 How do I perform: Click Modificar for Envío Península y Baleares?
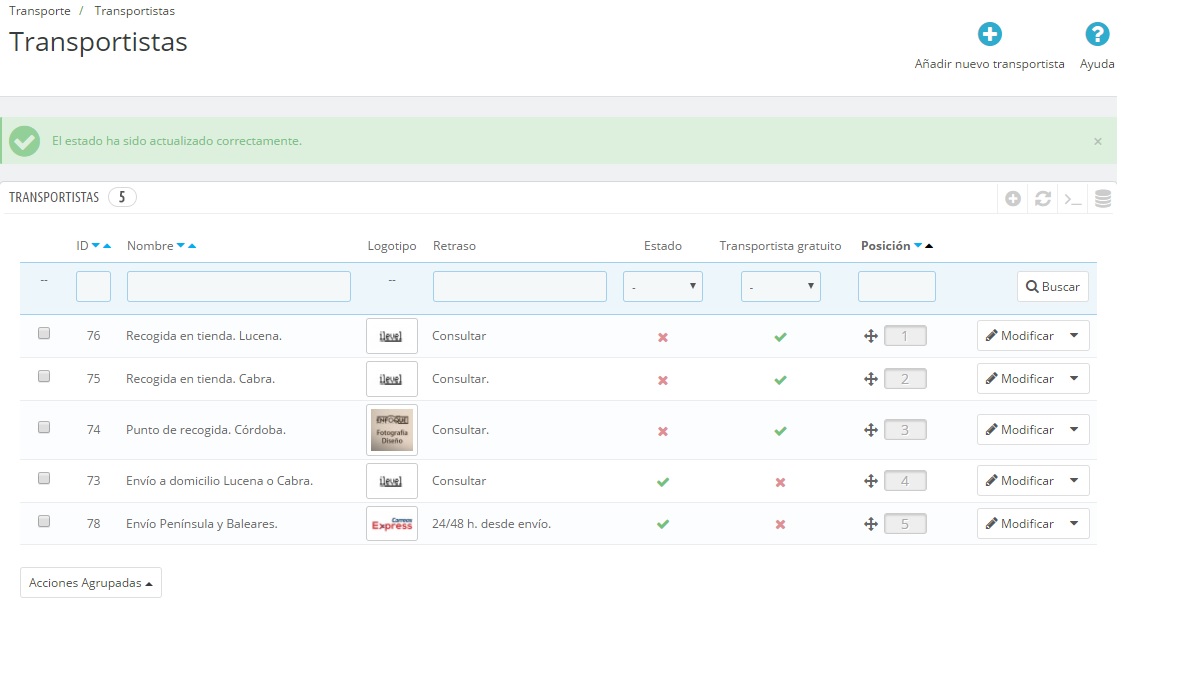[1019, 524]
